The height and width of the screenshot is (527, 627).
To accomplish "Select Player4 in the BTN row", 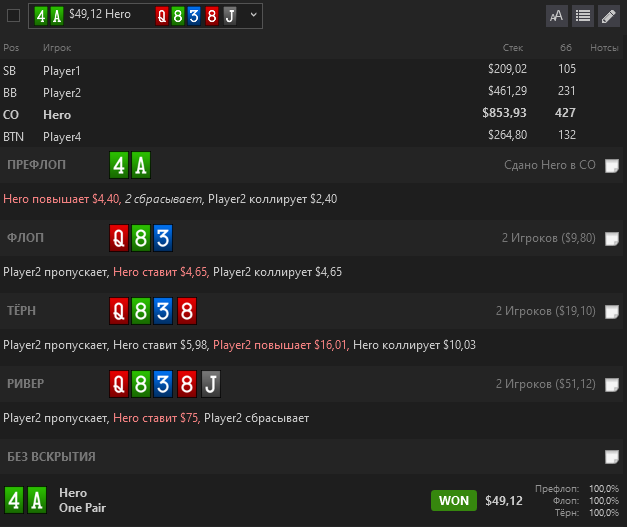I will (62, 137).
